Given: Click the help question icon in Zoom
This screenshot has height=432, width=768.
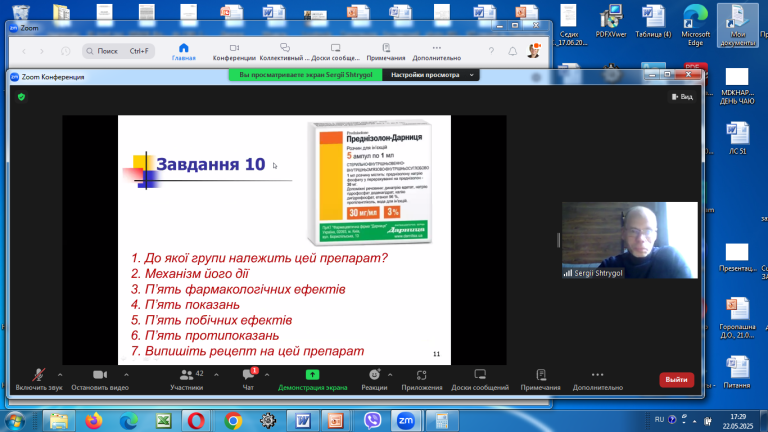Looking at the screenshot, I should coord(491,51).
